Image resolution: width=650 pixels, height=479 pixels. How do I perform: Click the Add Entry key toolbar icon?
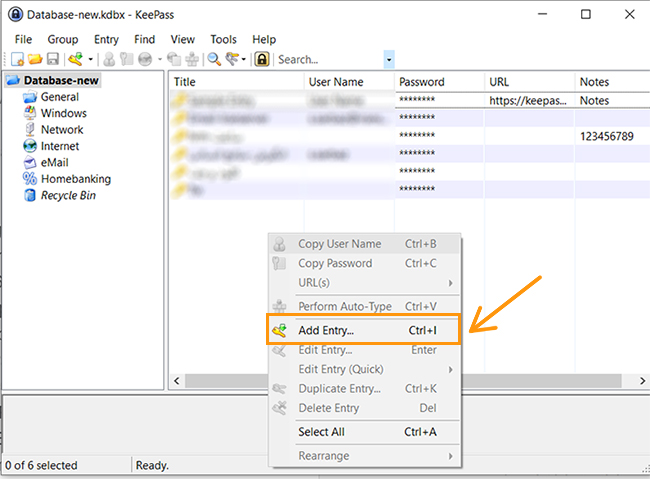[x=76, y=59]
